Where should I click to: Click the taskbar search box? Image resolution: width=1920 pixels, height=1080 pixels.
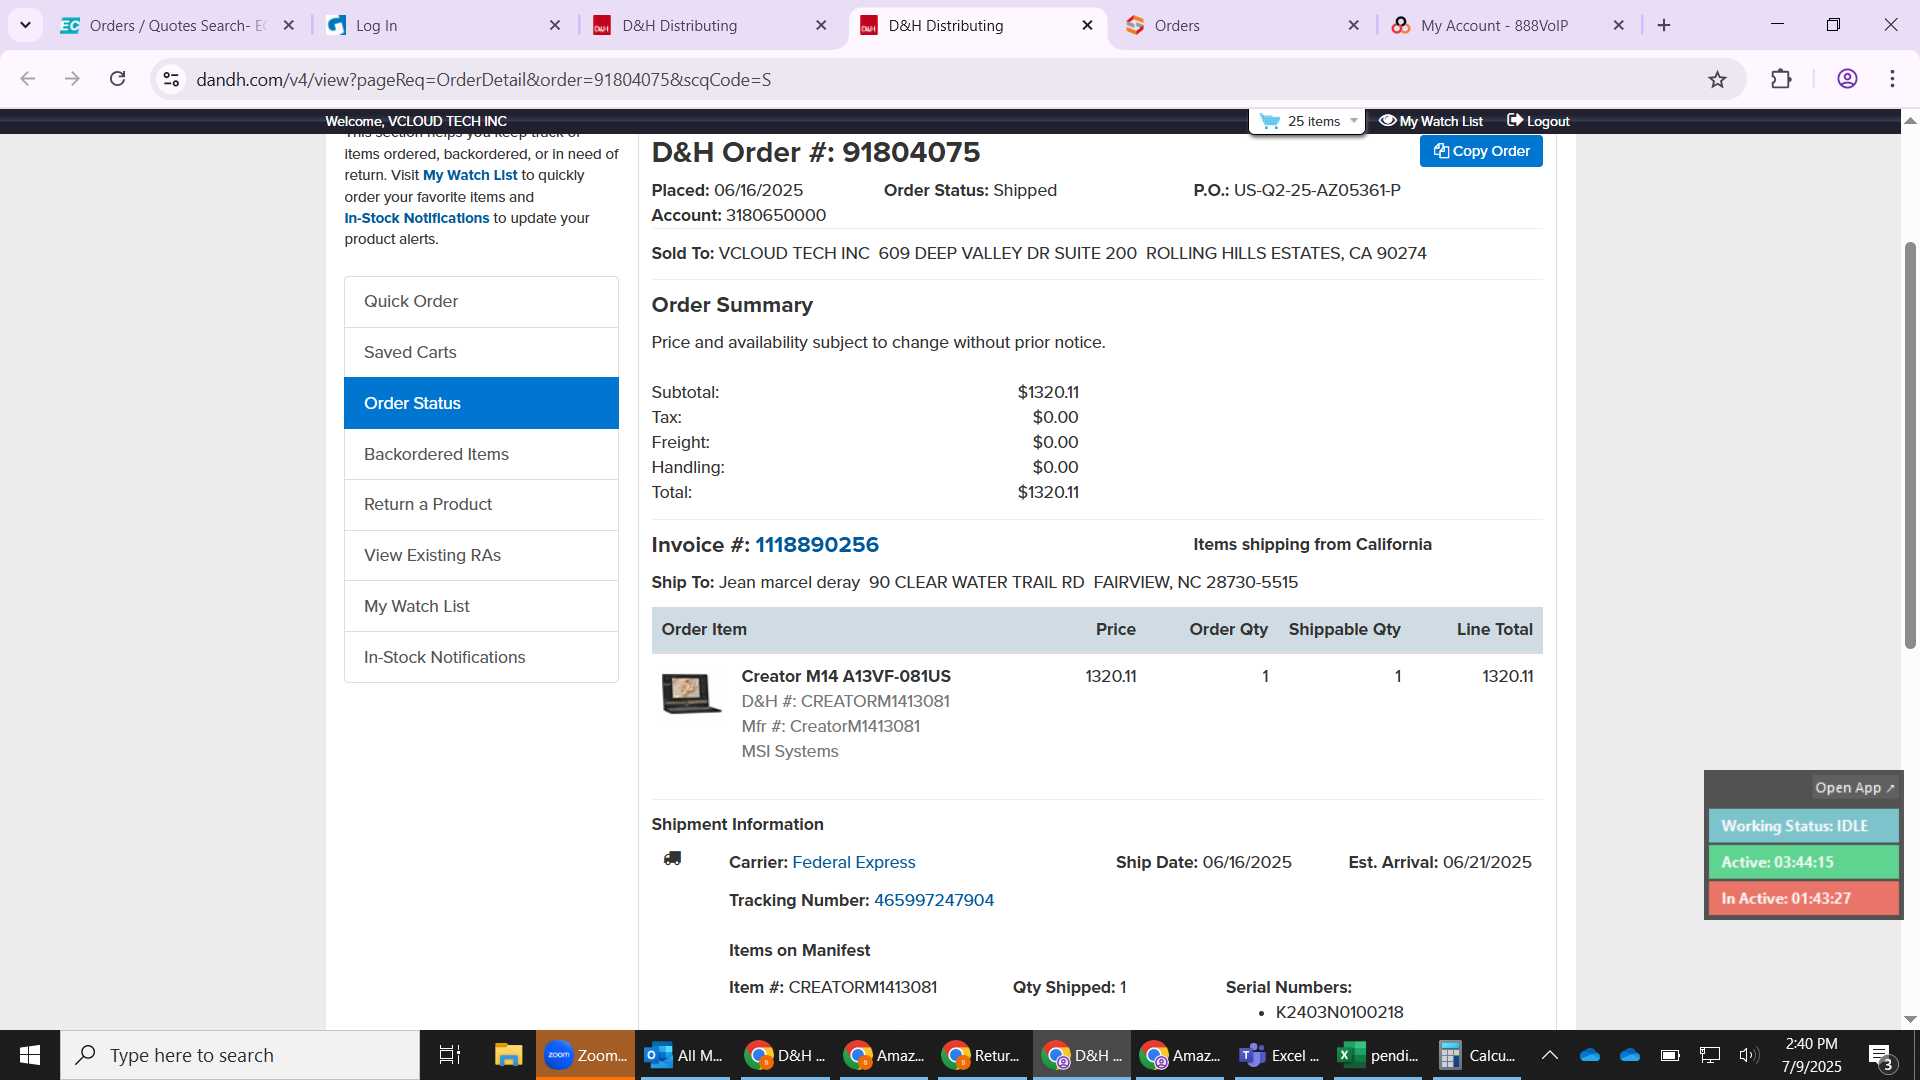pyautogui.click(x=240, y=1055)
